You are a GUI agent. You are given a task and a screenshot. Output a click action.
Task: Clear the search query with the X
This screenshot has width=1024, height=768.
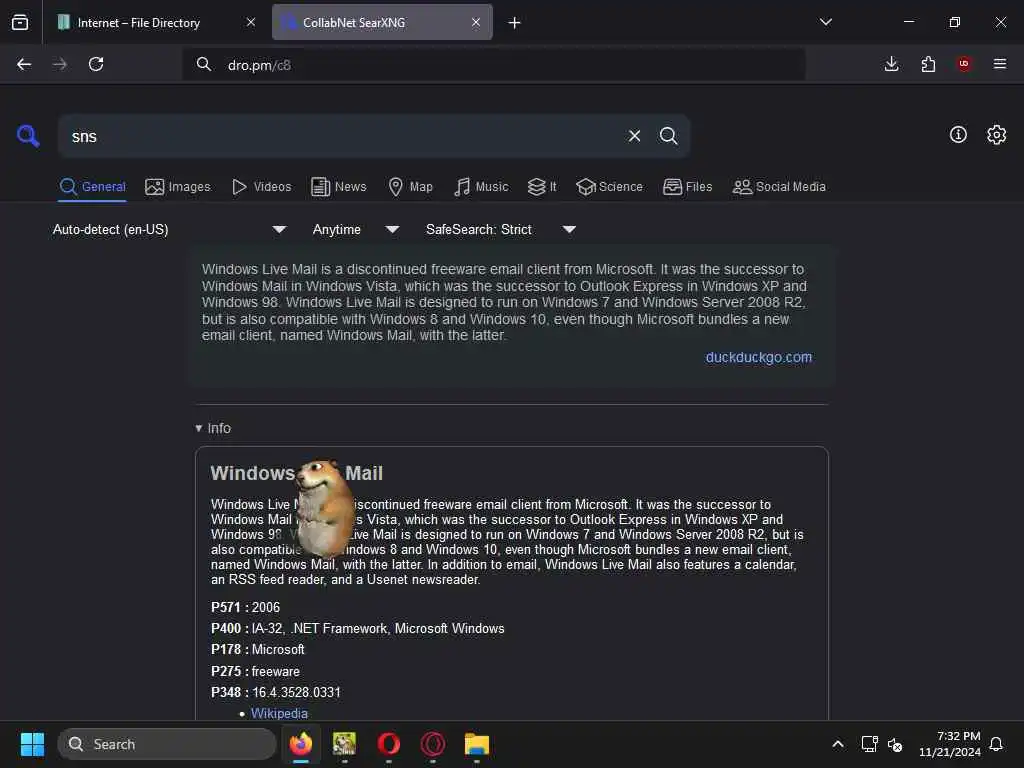pyautogui.click(x=634, y=136)
